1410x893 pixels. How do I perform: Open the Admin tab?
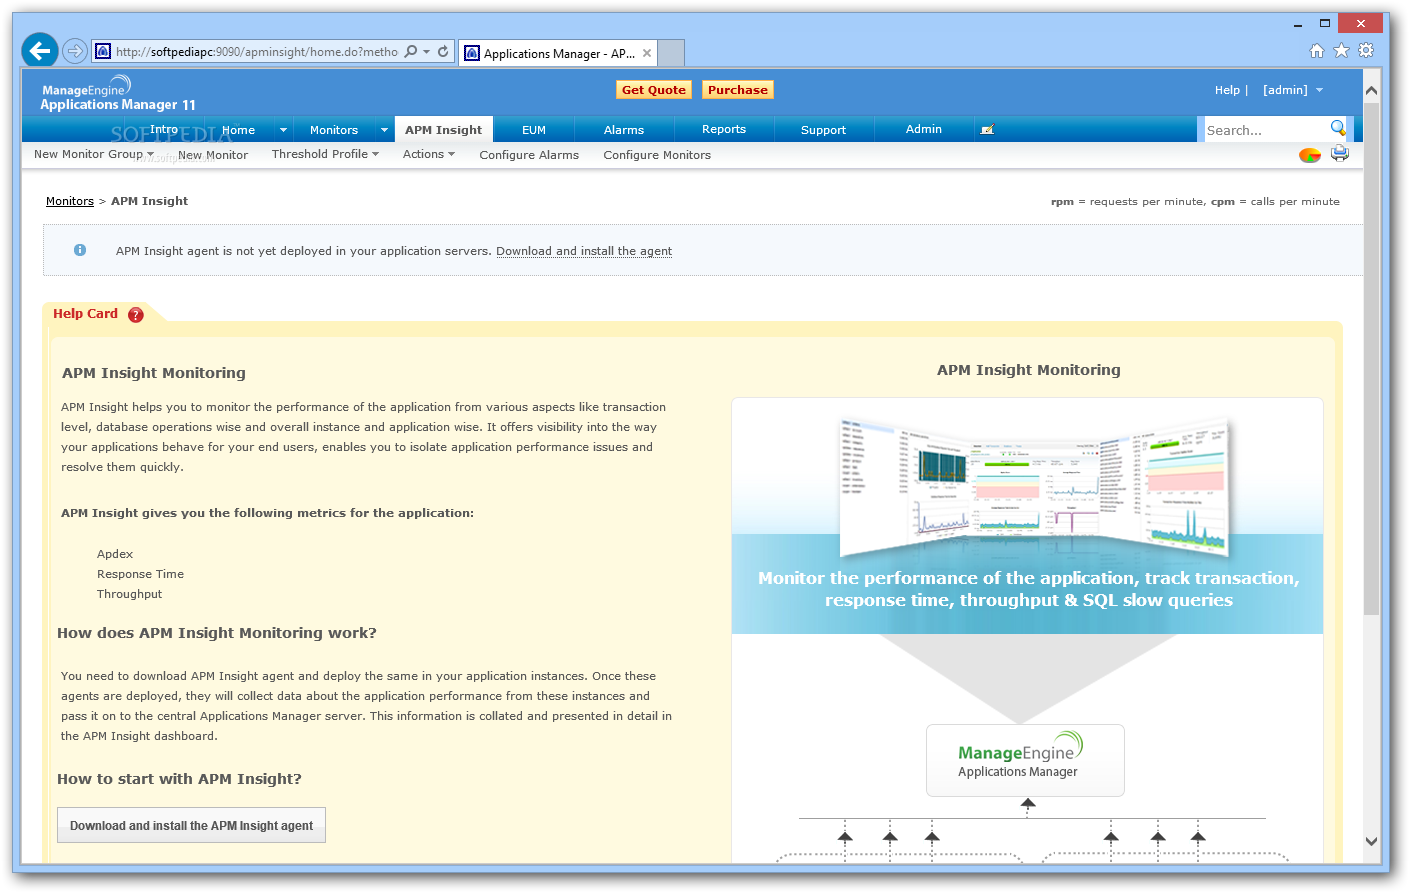pos(924,130)
